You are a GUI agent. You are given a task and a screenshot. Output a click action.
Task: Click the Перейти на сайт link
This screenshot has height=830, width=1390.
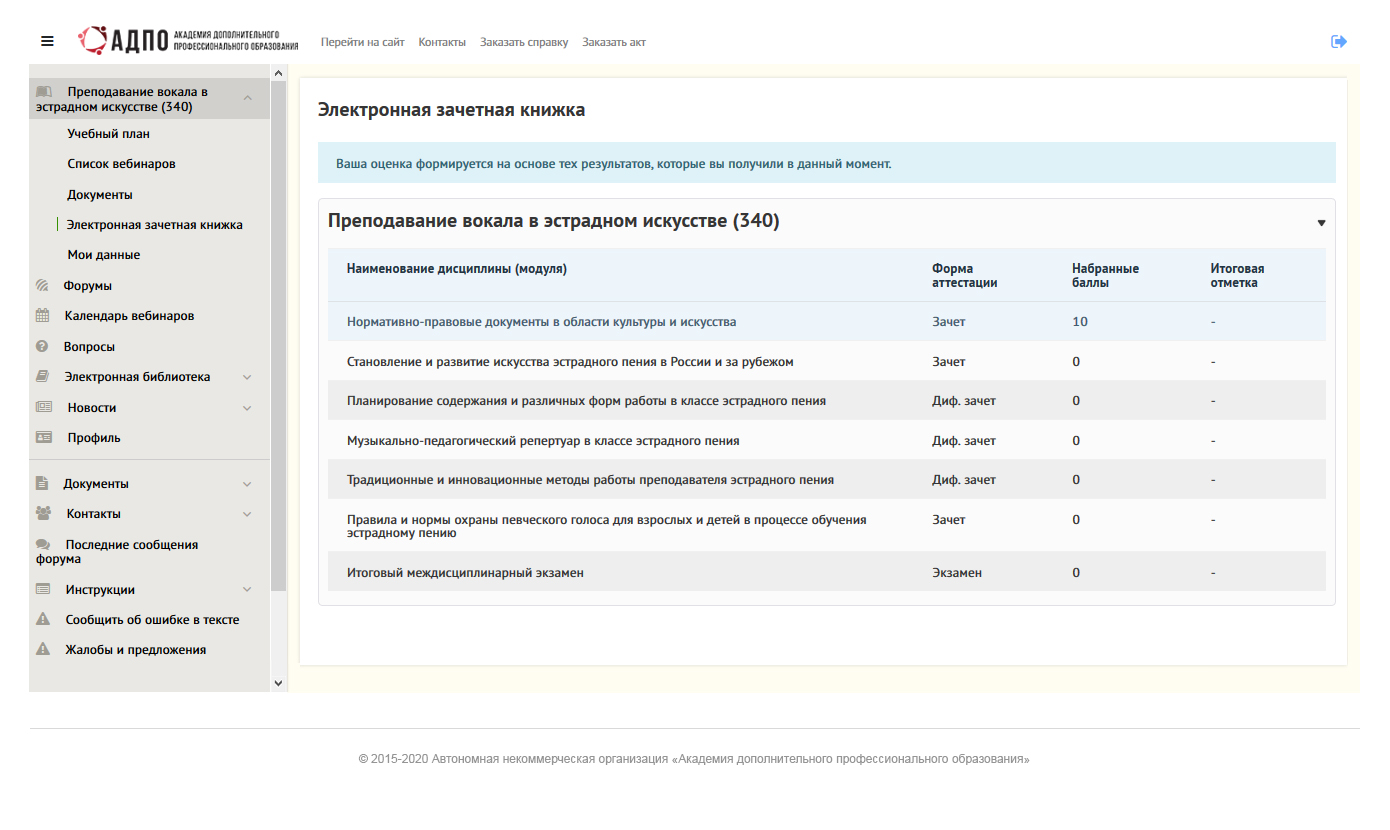tap(362, 42)
